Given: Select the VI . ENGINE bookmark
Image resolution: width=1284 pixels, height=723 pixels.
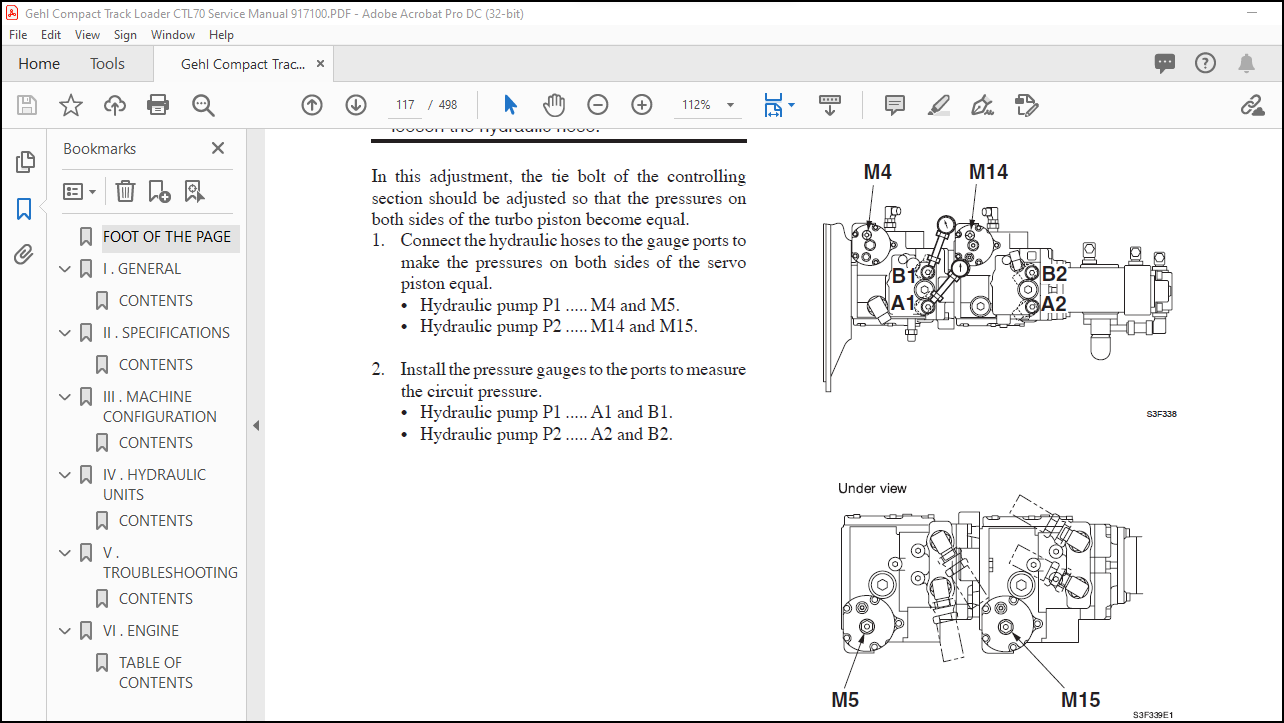Looking at the screenshot, I should 141,631.
